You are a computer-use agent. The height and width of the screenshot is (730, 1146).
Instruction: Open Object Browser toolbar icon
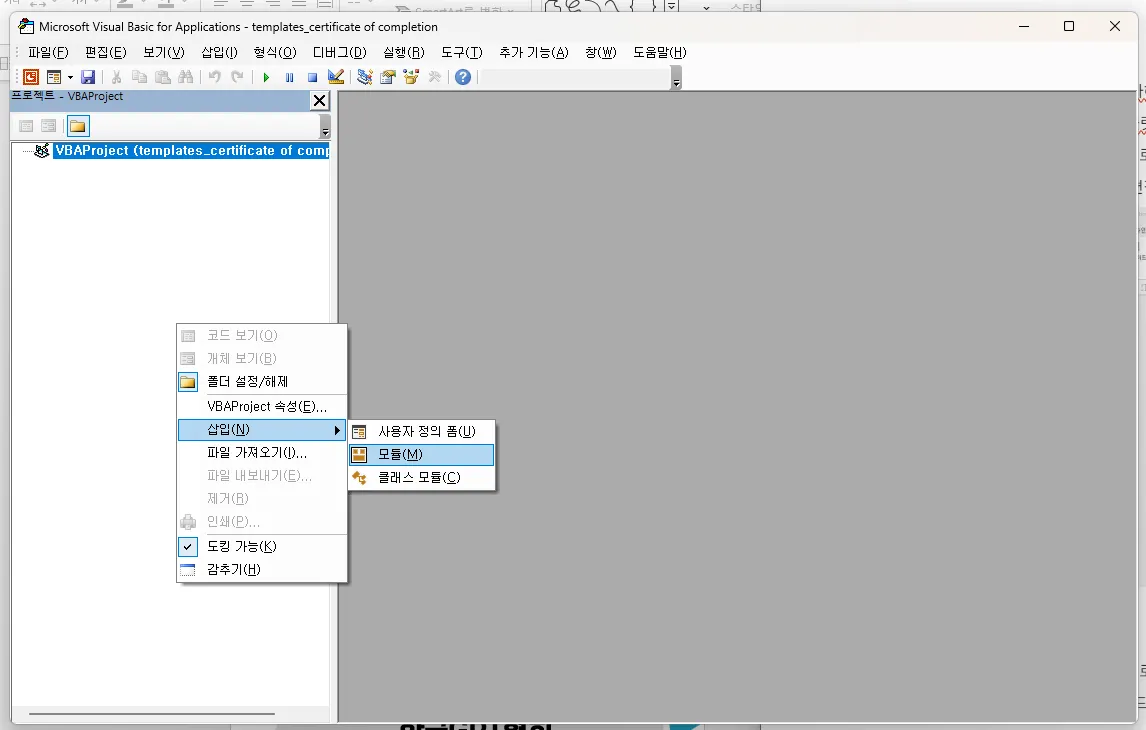(411, 77)
